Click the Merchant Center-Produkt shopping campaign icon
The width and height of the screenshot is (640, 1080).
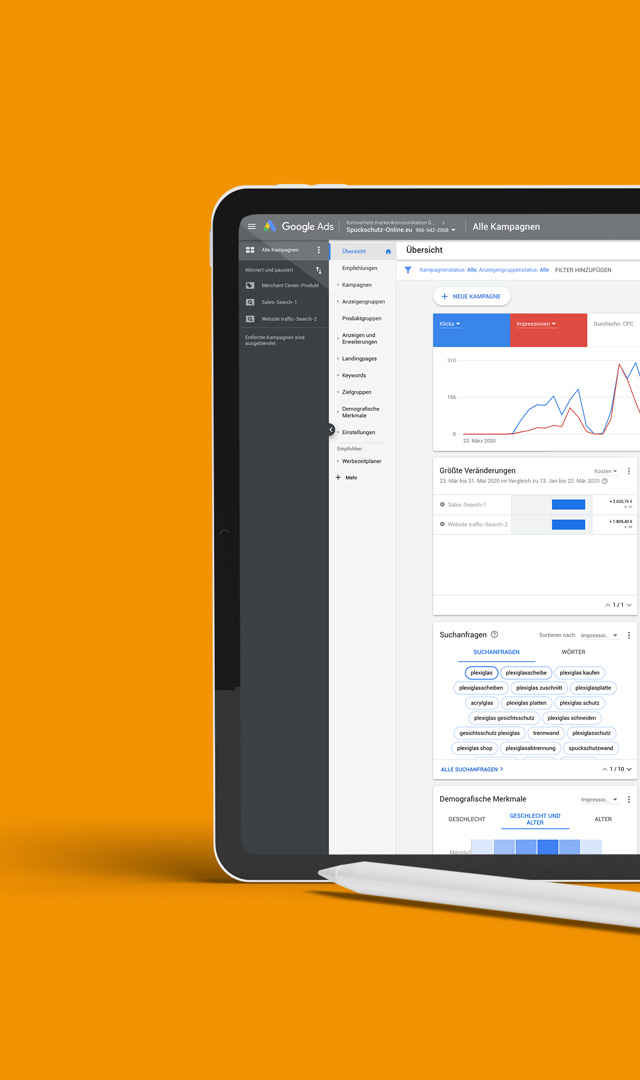click(x=250, y=285)
